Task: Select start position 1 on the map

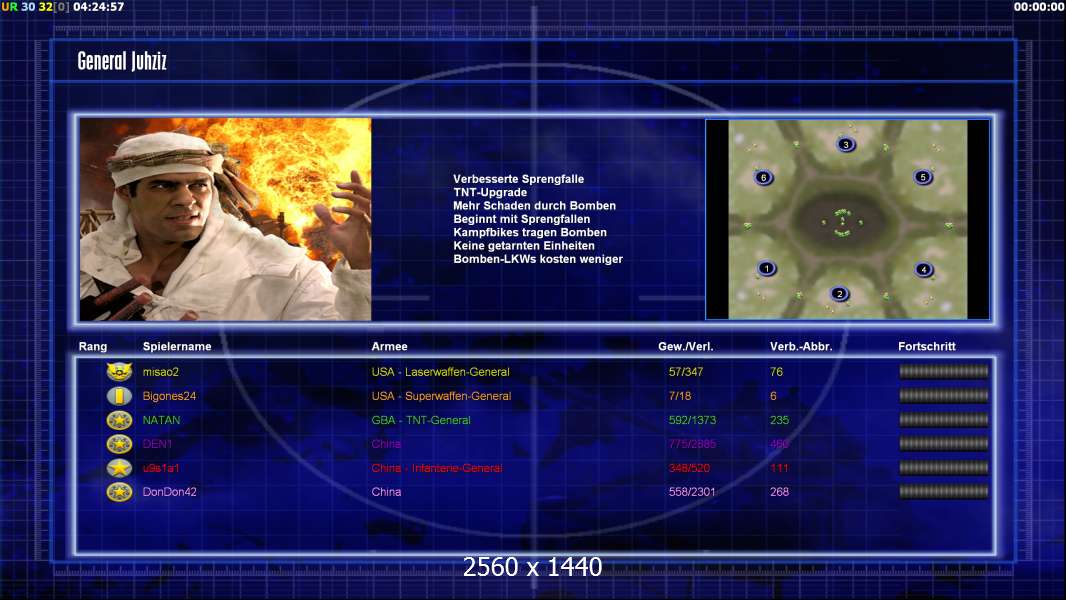Action: [x=767, y=268]
